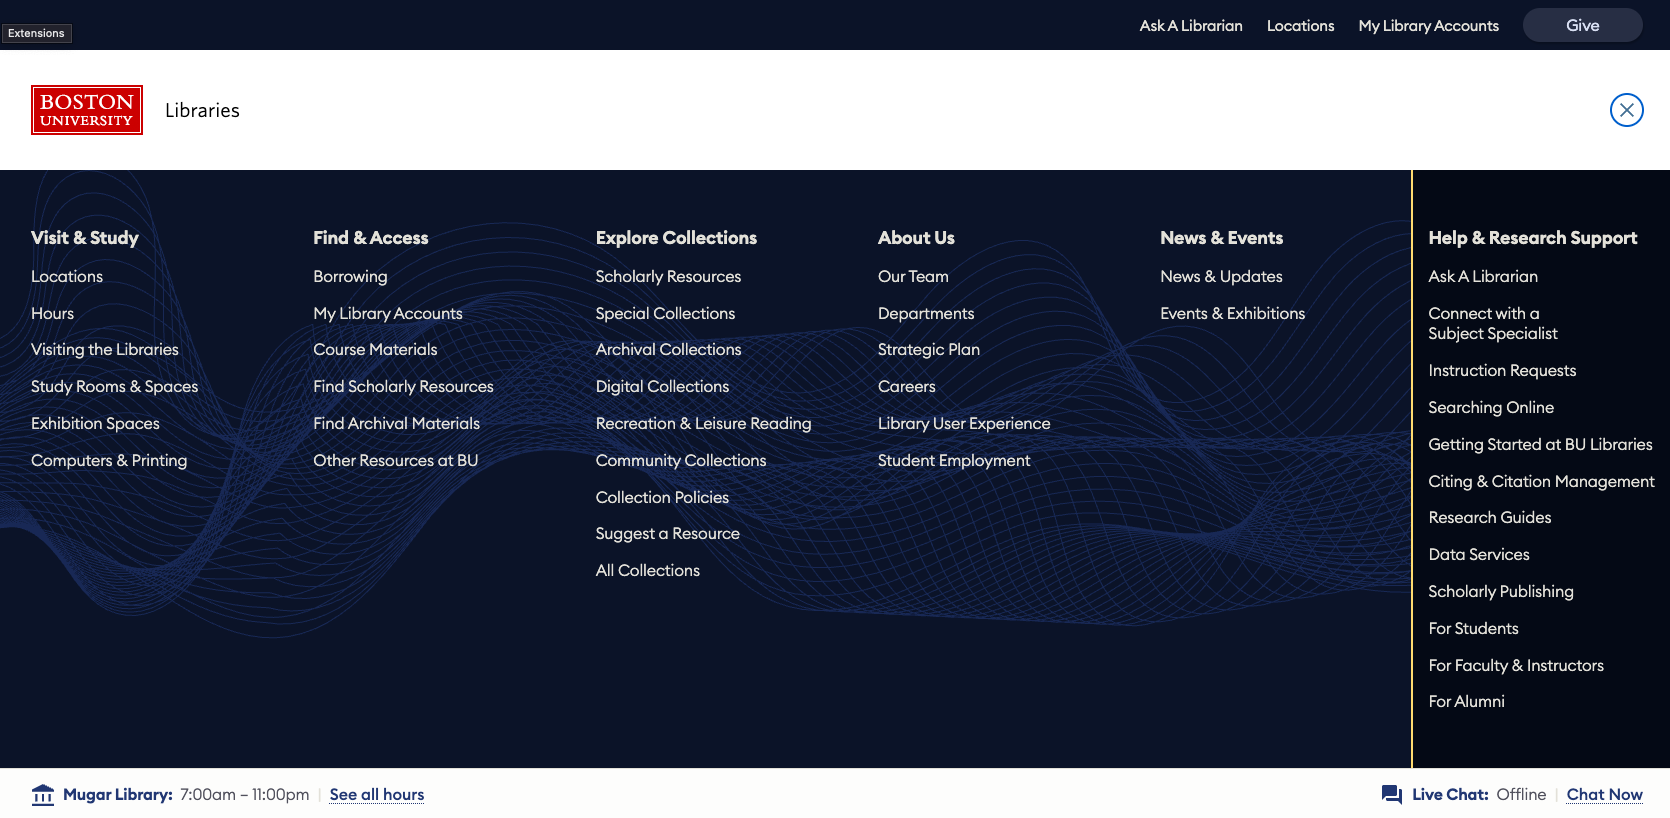This screenshot has width=1670, height=818.
Task: Open Data Services
Action: pos(1479,554)
